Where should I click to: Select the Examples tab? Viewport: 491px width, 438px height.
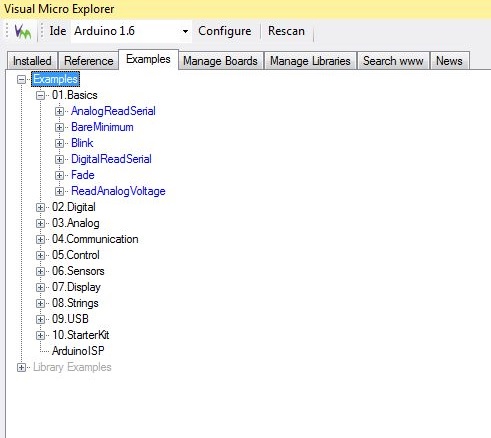(x=148, y=59)
